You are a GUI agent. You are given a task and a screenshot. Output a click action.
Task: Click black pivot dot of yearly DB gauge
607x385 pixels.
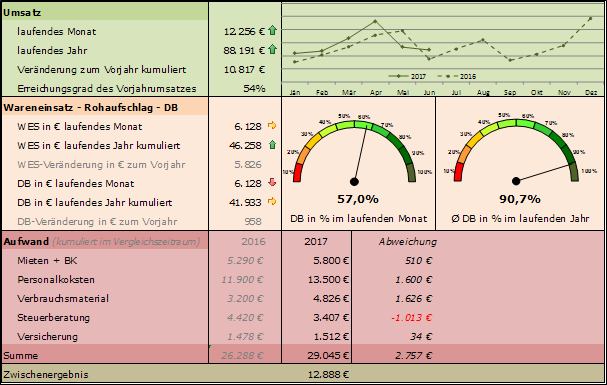coord(516,181)
